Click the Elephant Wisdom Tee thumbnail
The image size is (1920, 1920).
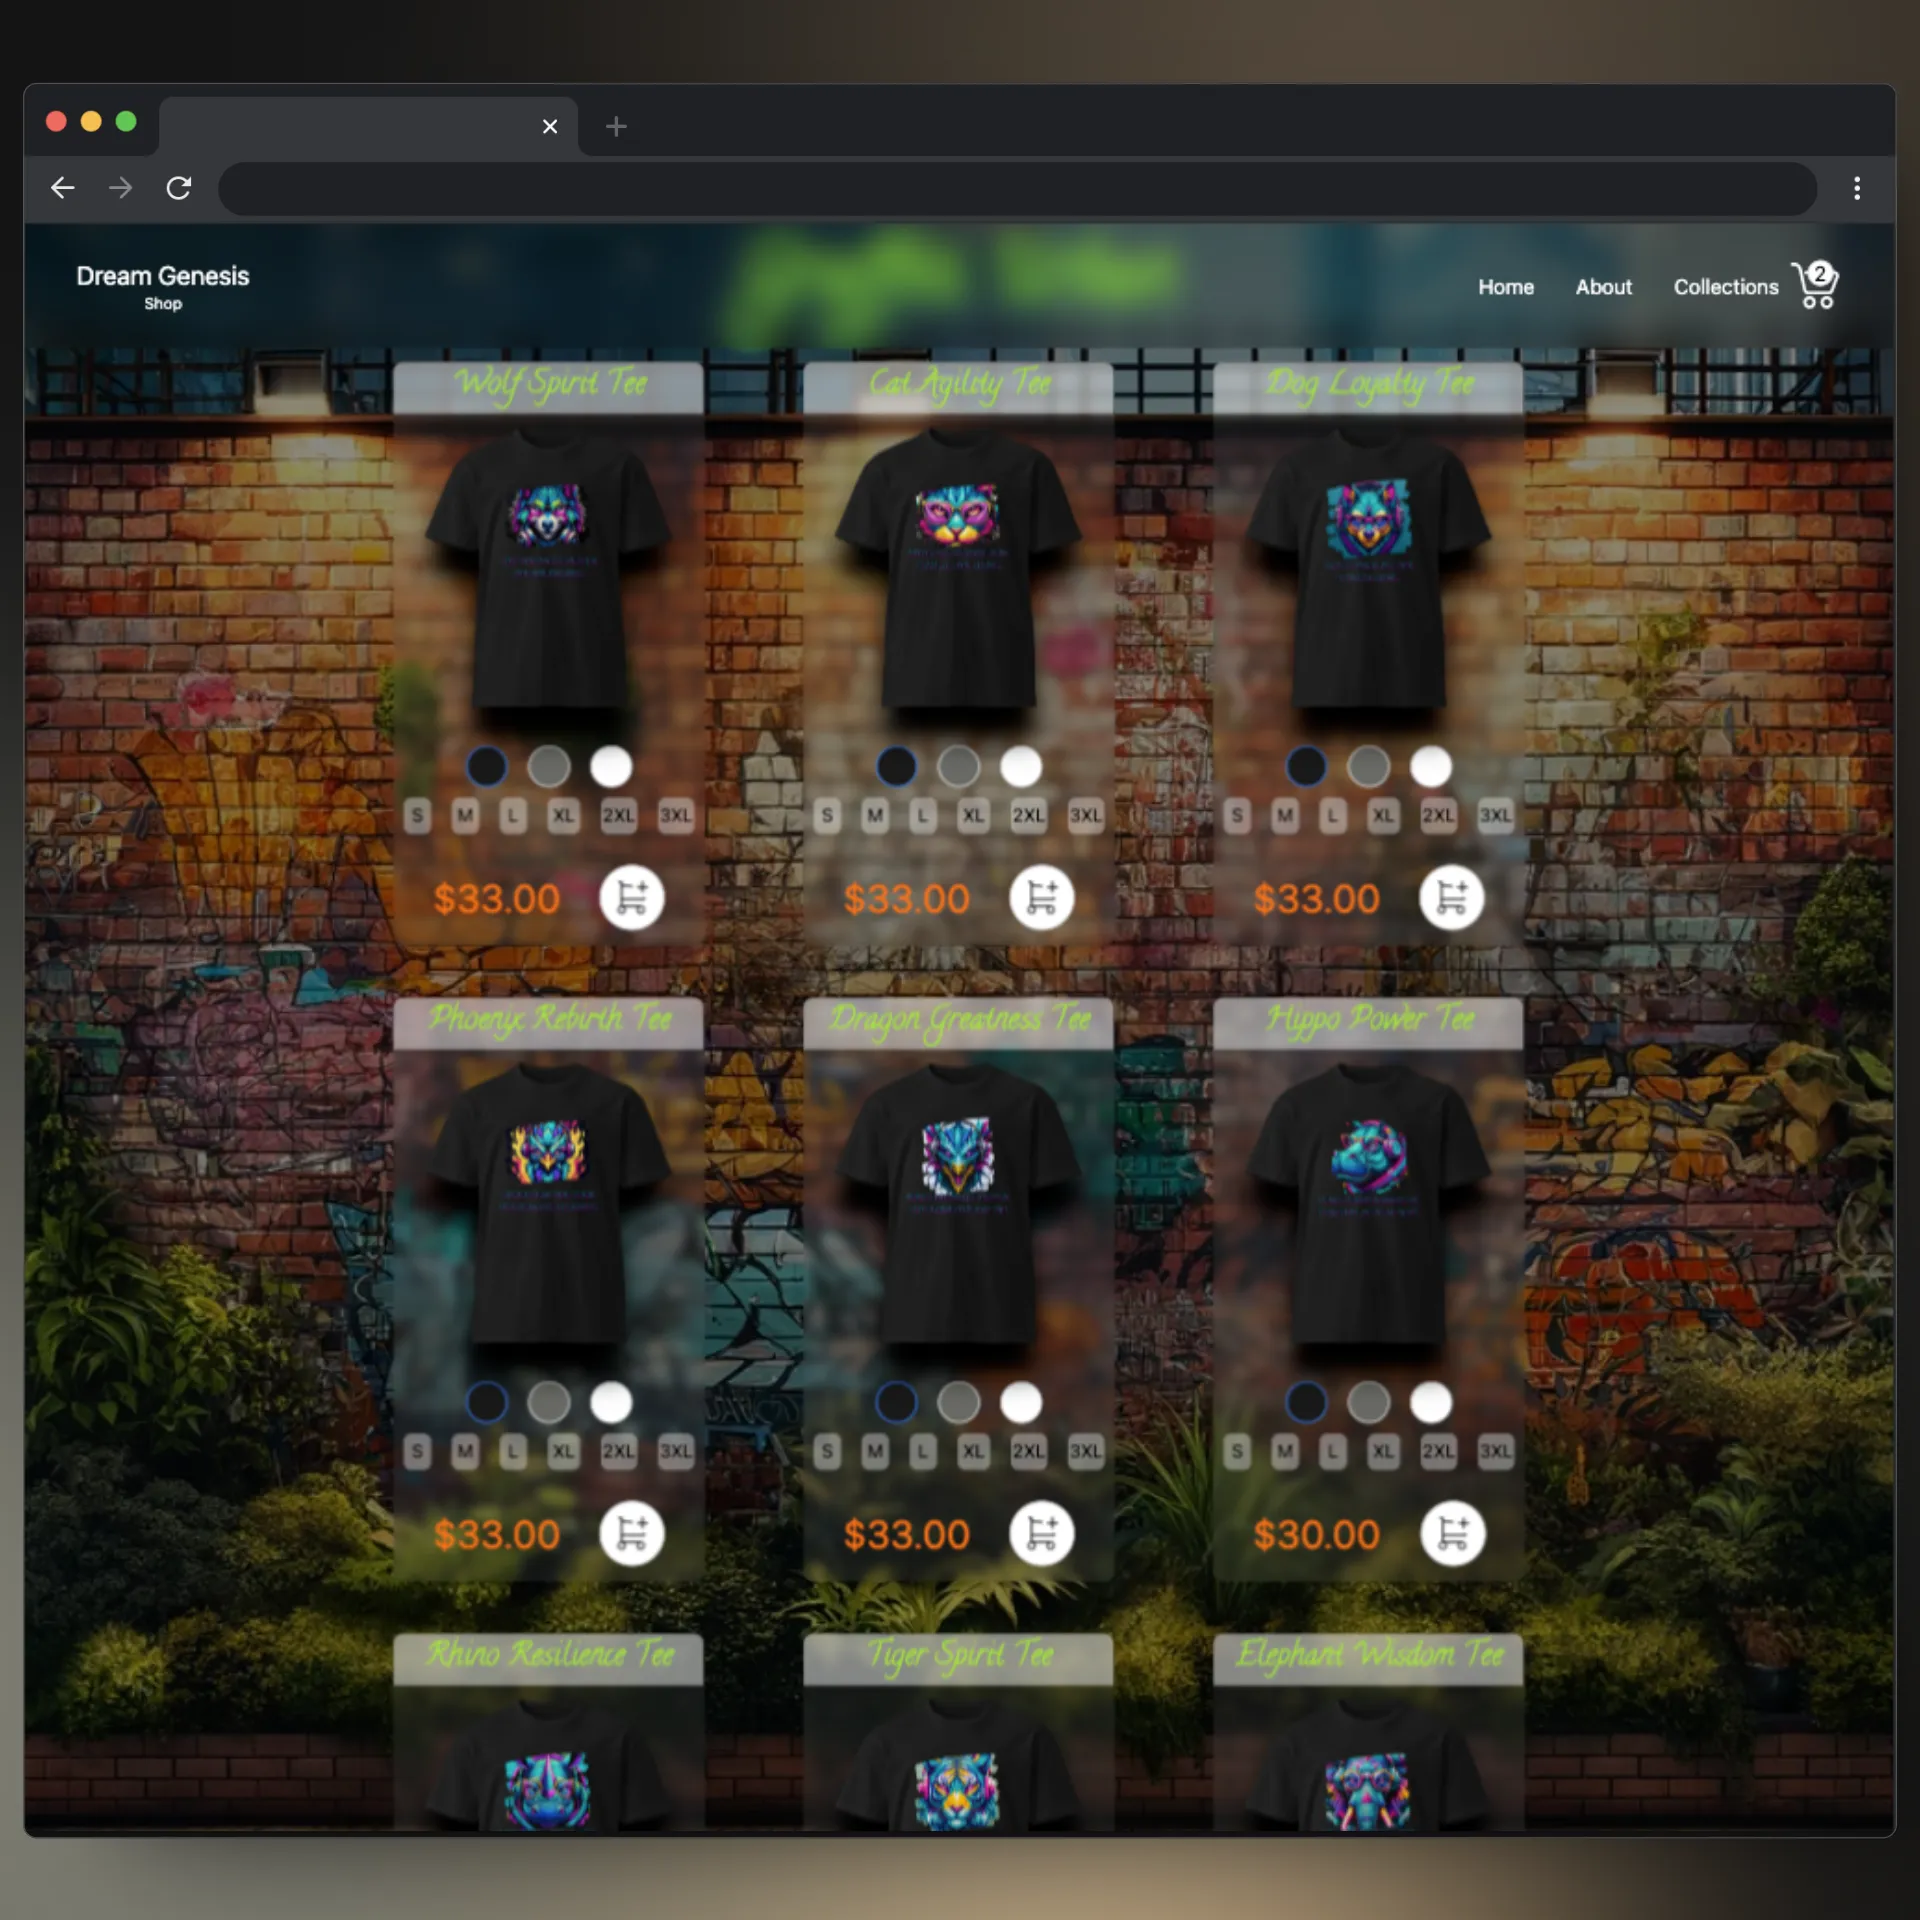pyautogui.click(x=1371, y=1778)
